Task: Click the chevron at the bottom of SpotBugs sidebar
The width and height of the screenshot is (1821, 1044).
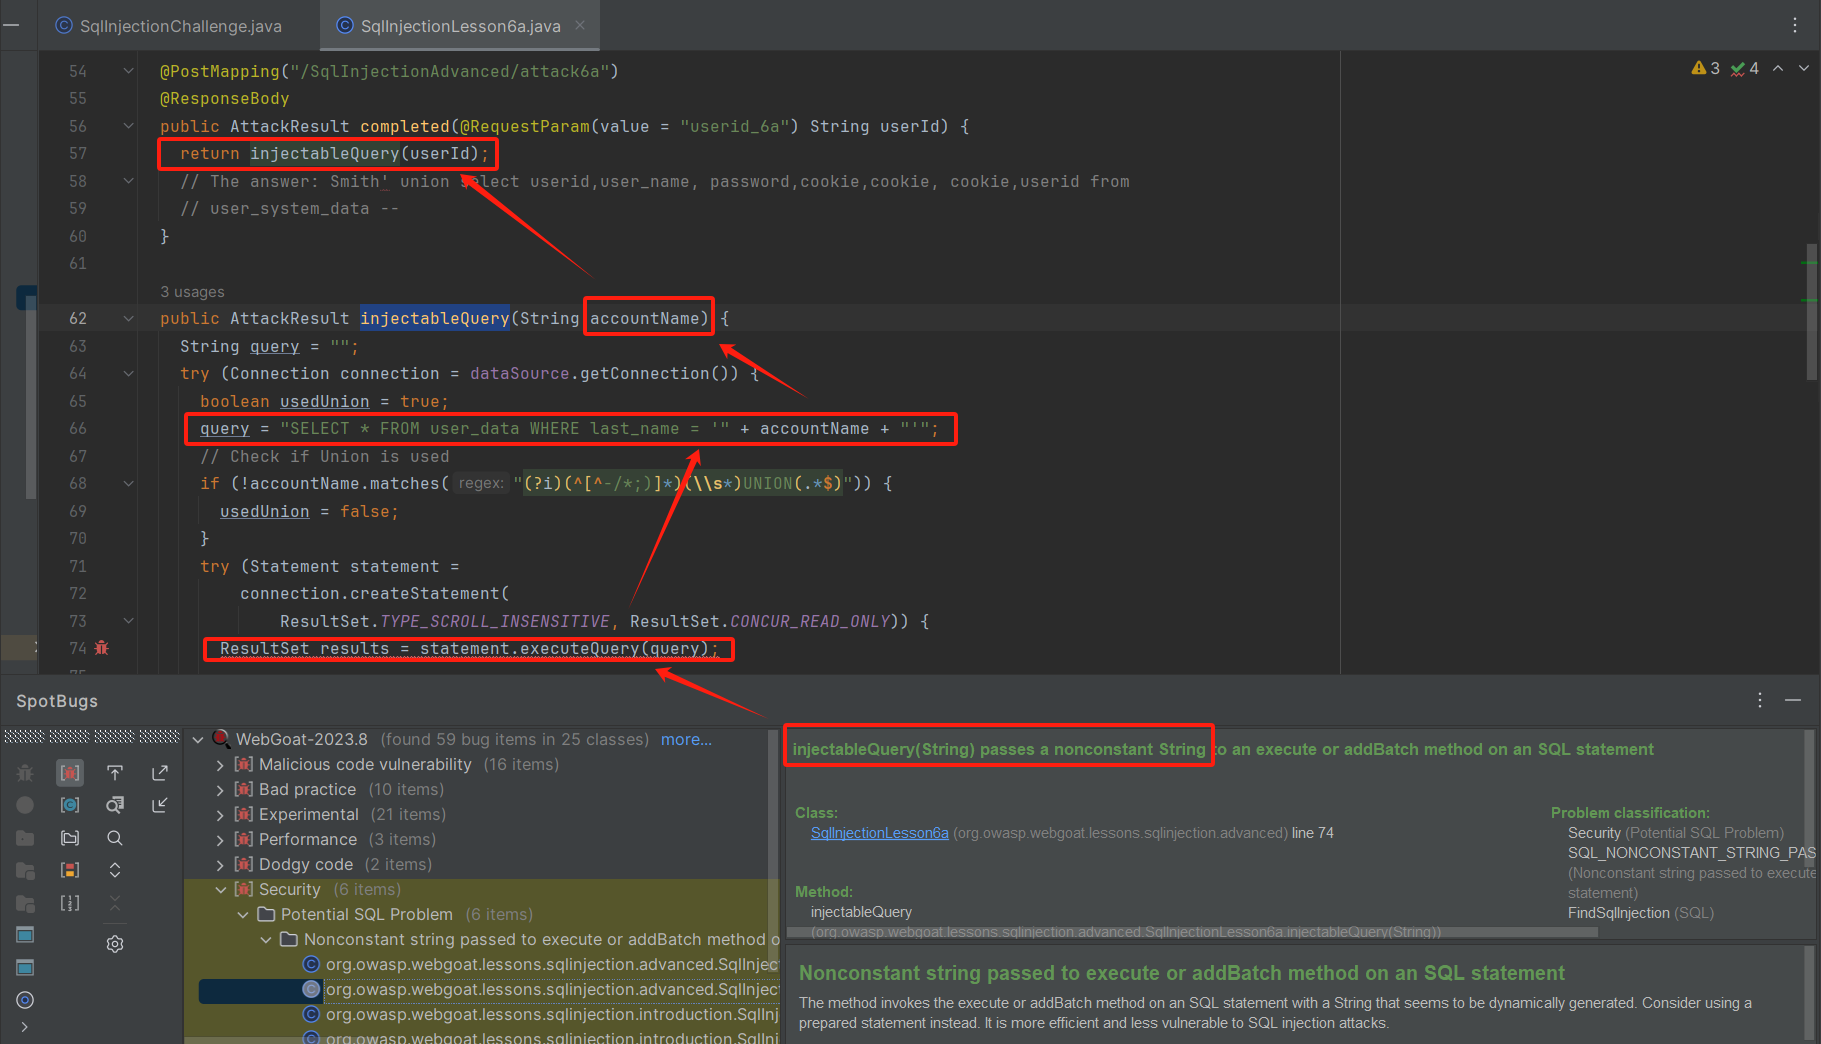Action: pos(25,1027)
